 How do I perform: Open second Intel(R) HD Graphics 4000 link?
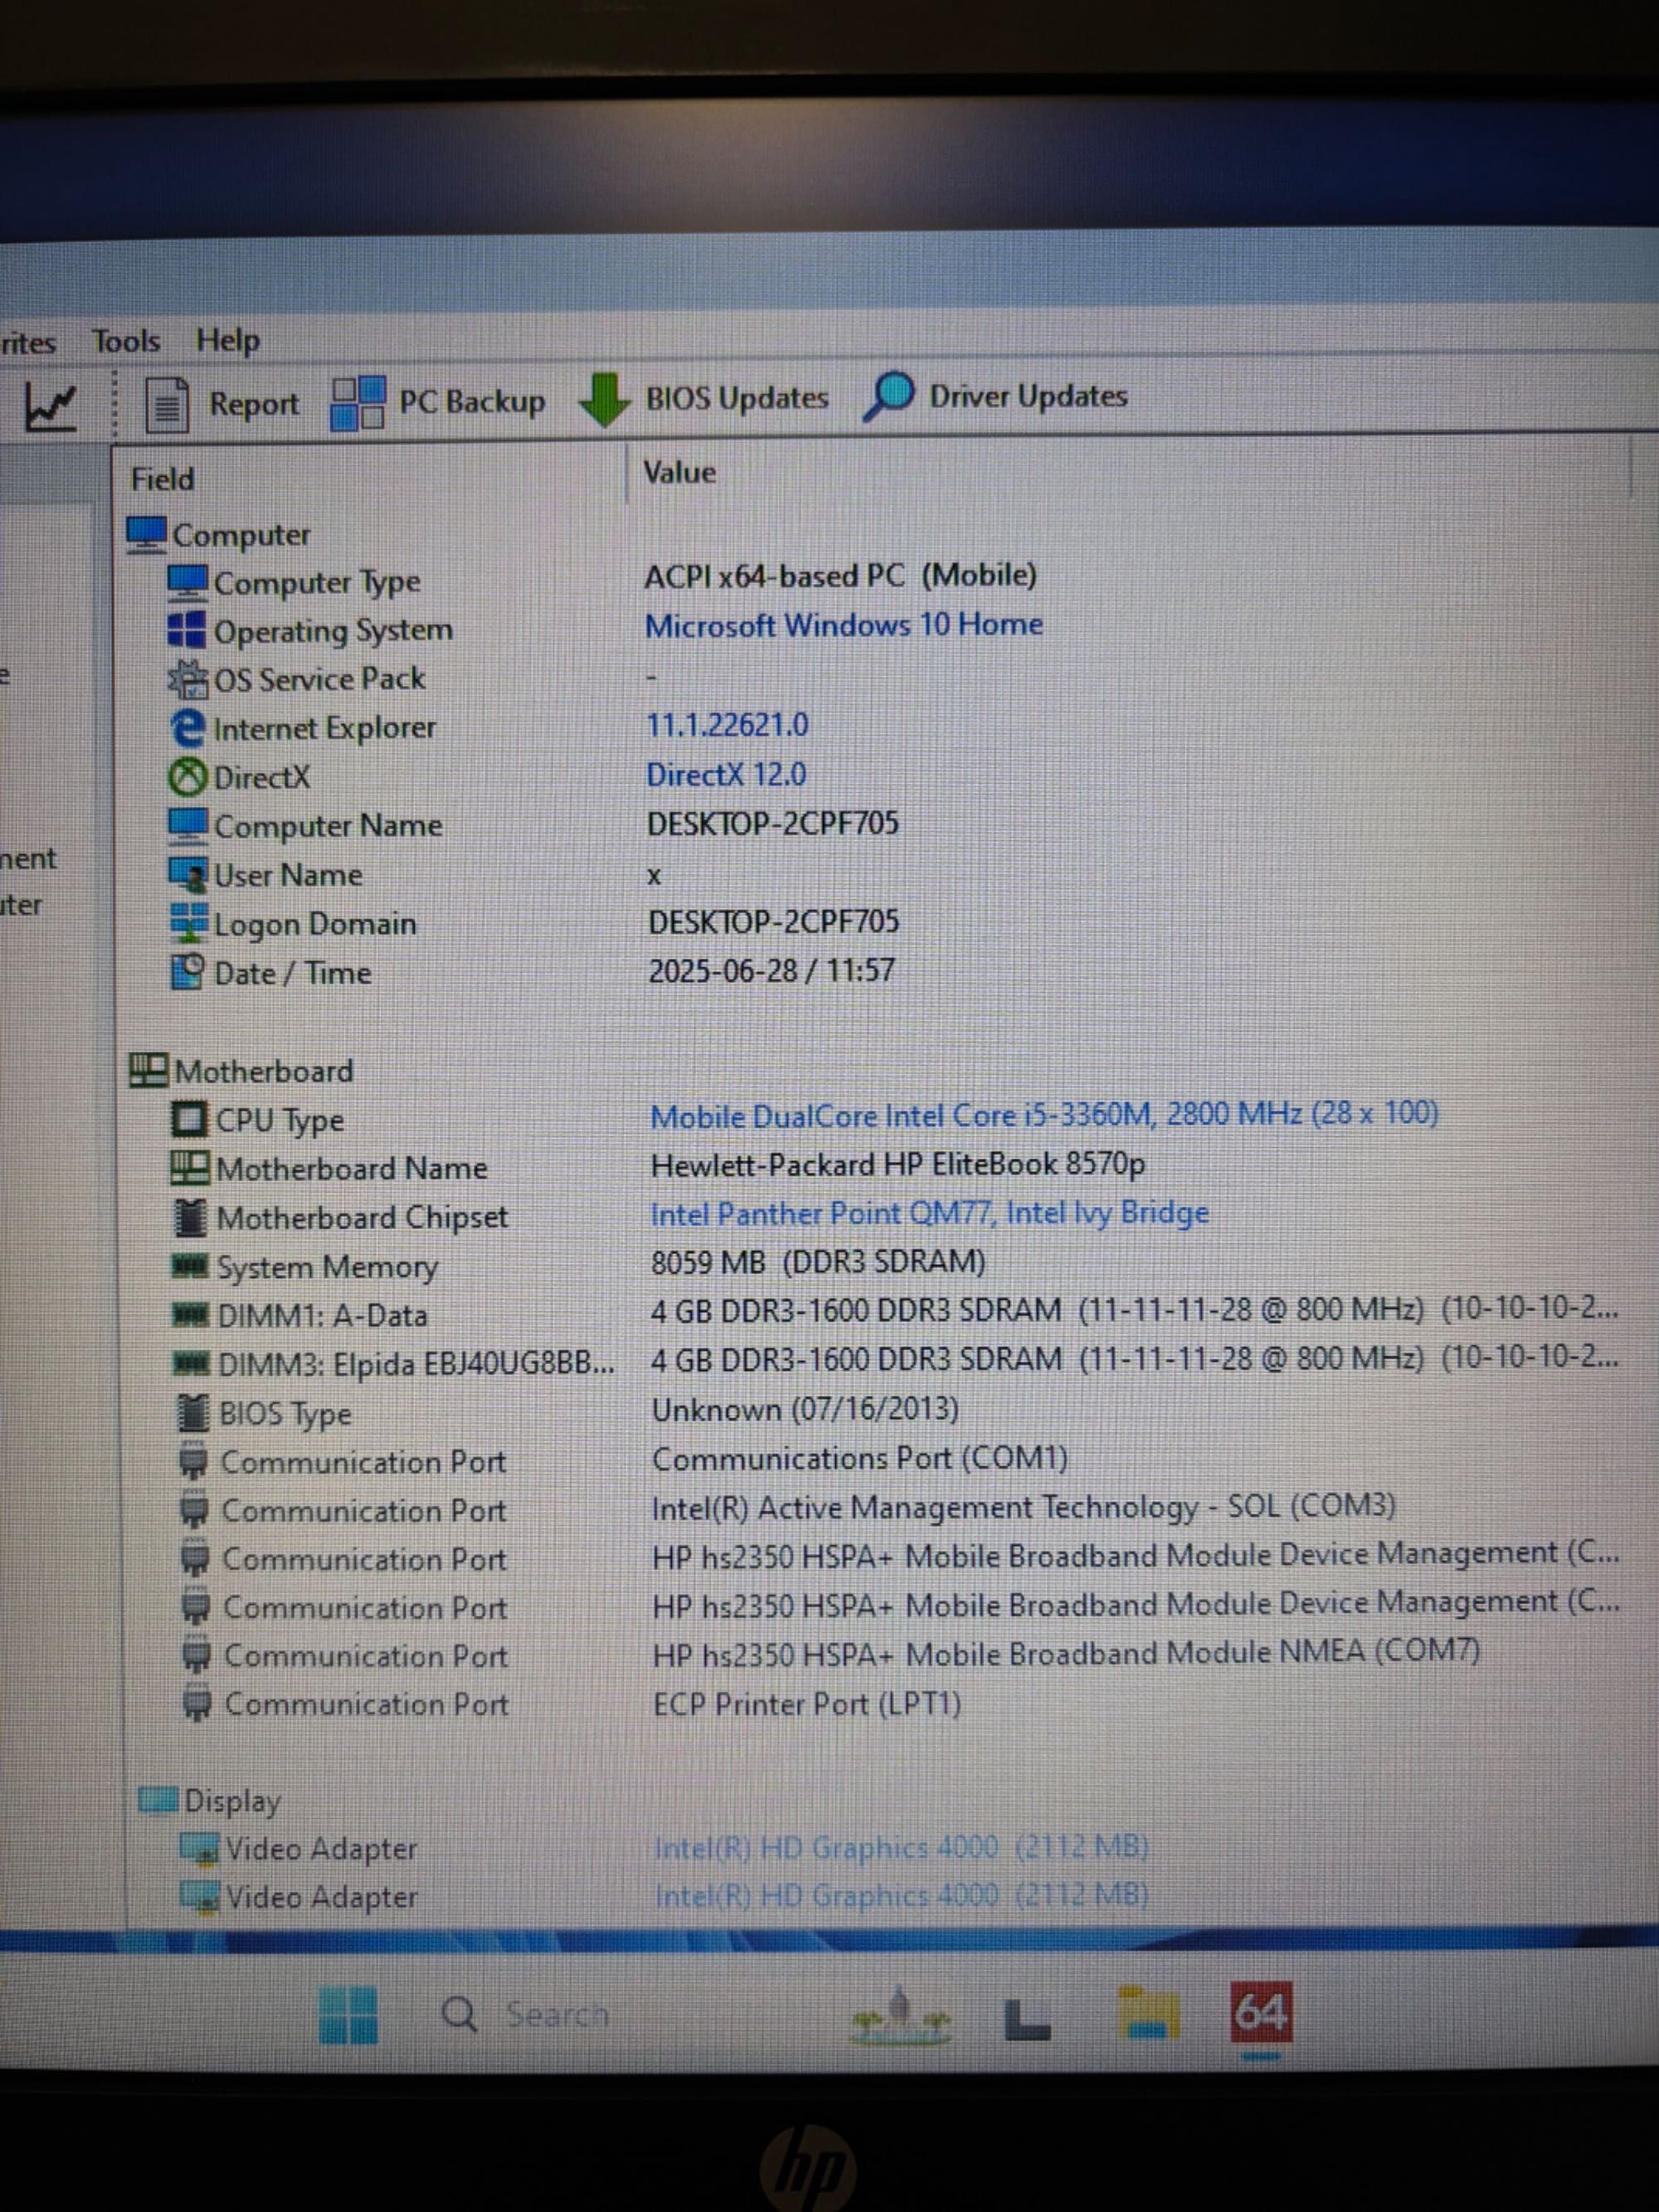click(902, 1894)
